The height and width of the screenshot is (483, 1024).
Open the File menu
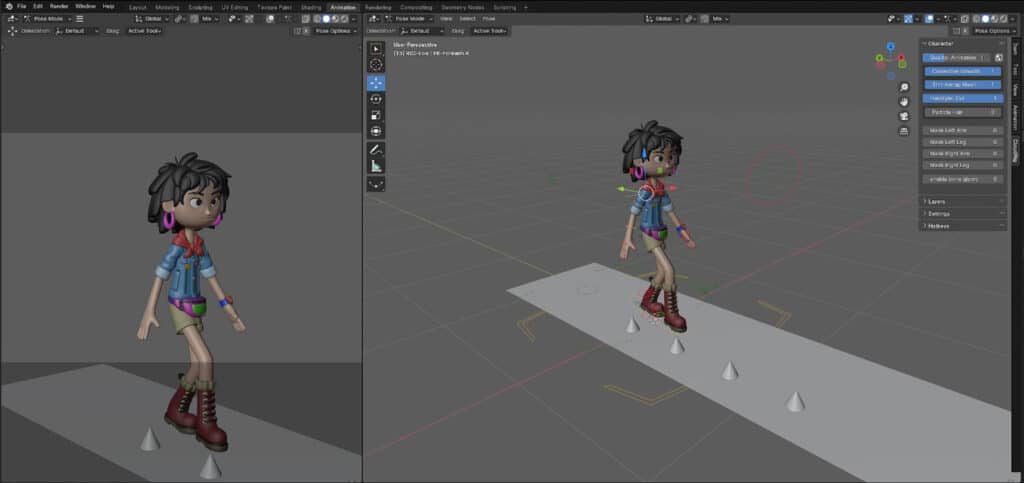tap(22, 6)
